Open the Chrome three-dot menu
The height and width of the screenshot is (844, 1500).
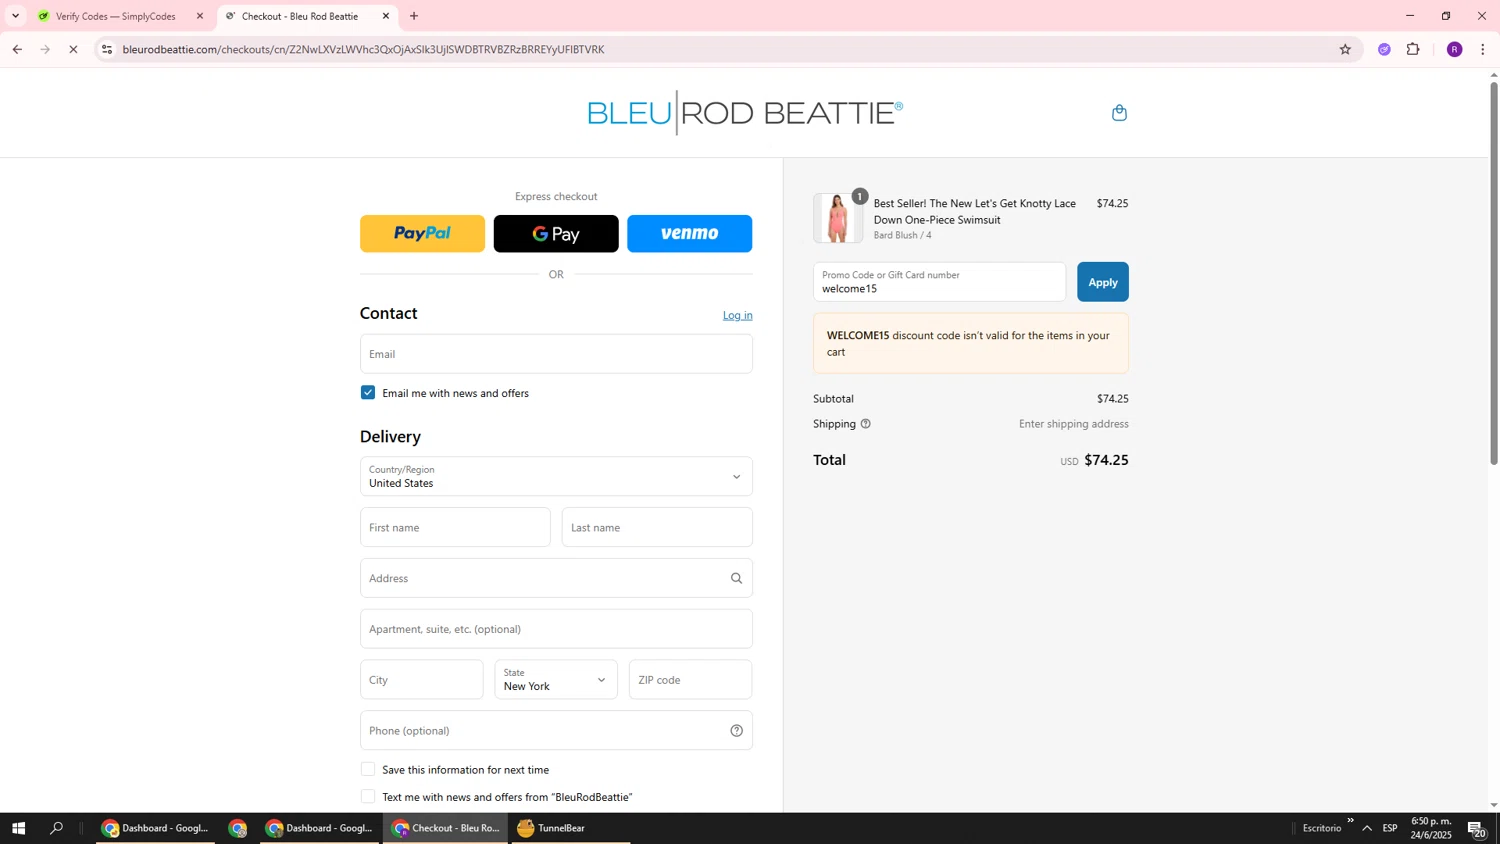(1482, 49)
